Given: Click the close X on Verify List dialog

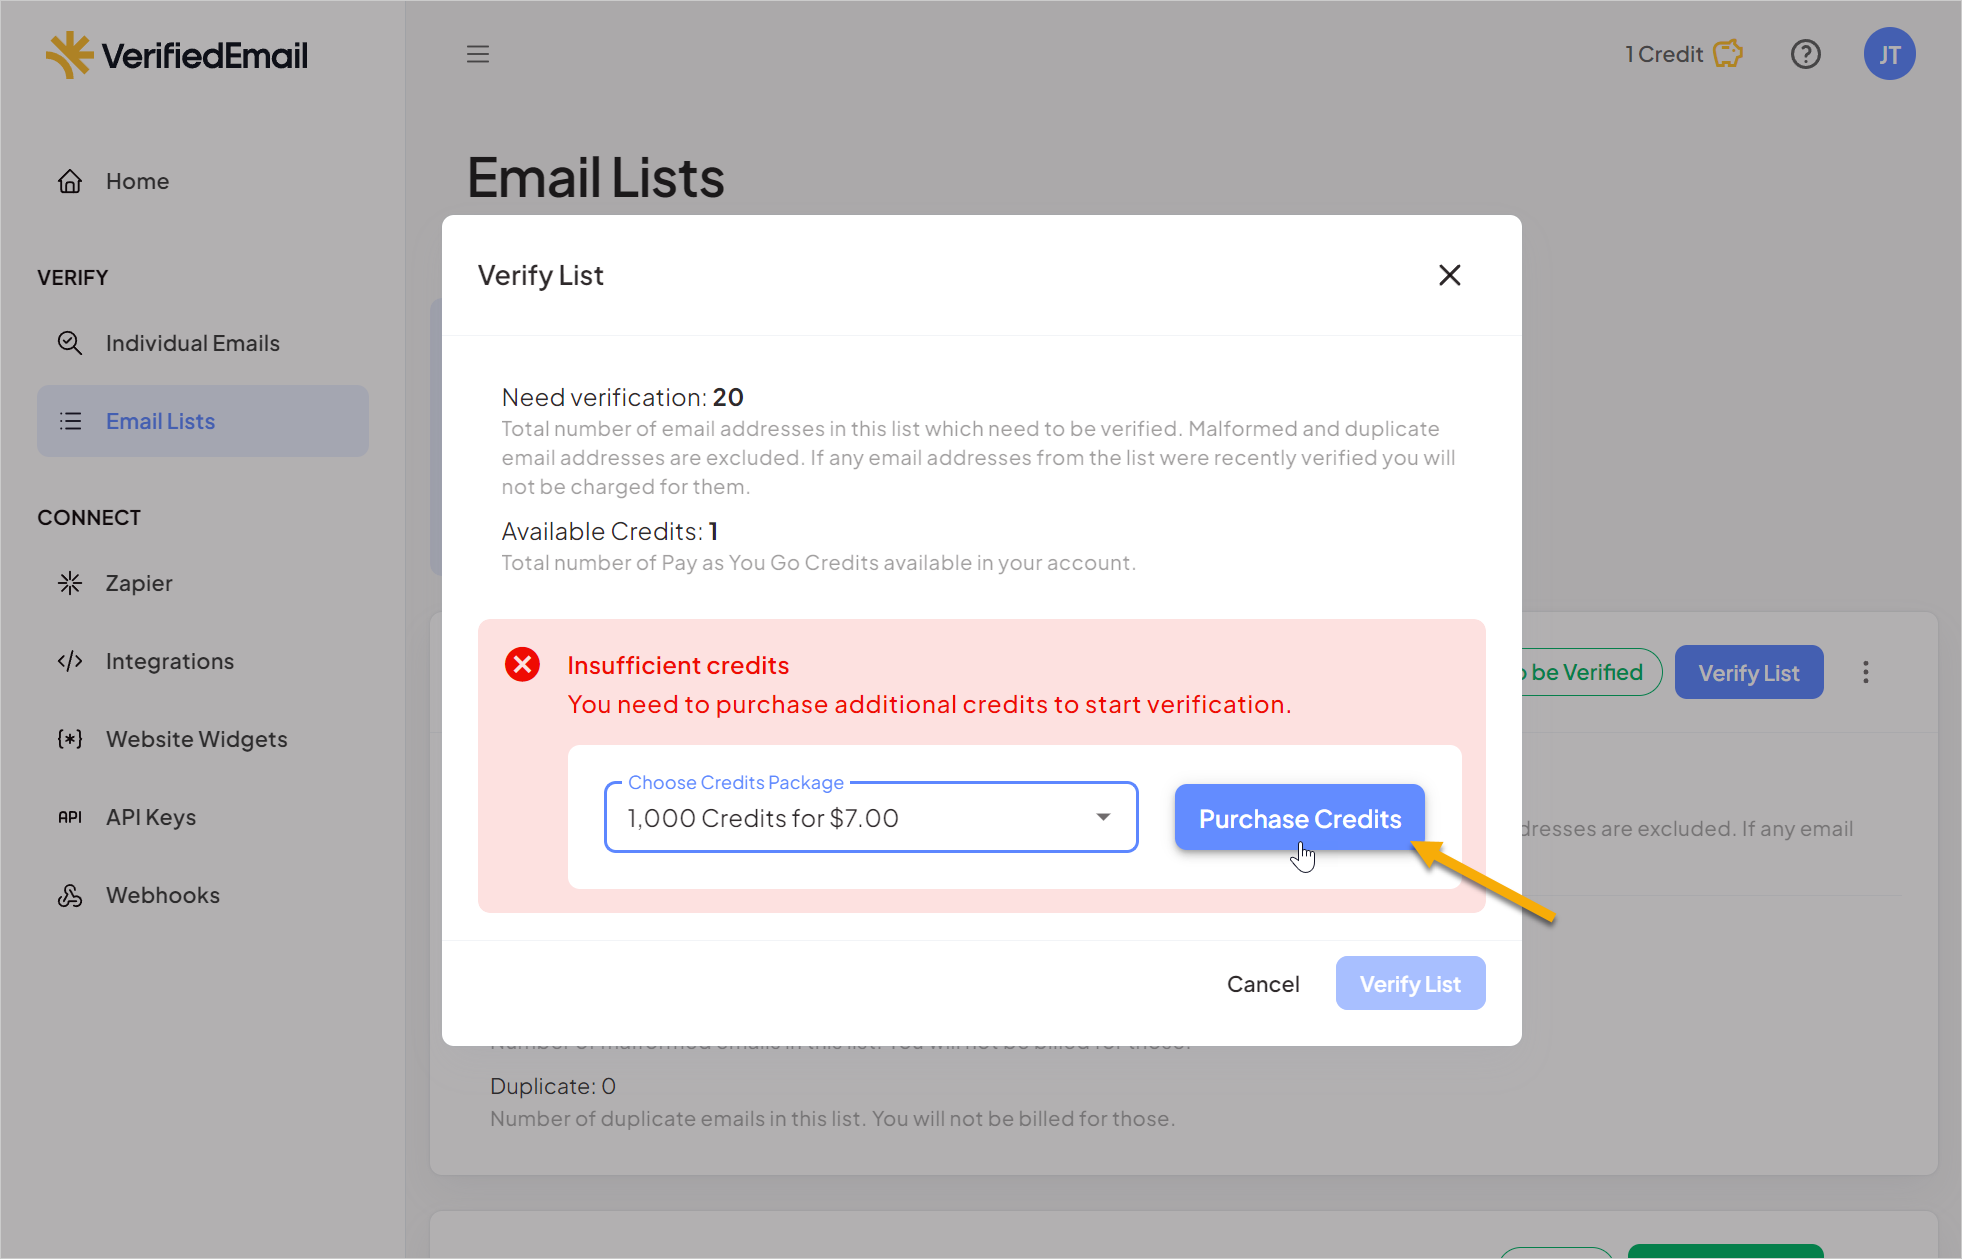Looking at the screenshot, I should click(x=1449, y=273).
